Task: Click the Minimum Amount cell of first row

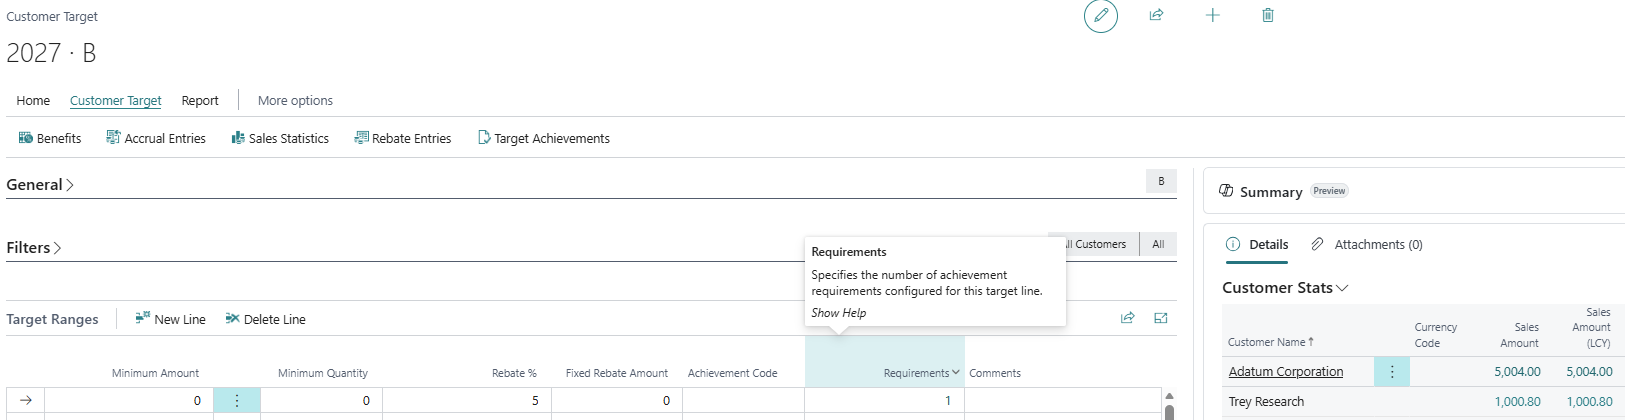Action: tap(129, 400)
